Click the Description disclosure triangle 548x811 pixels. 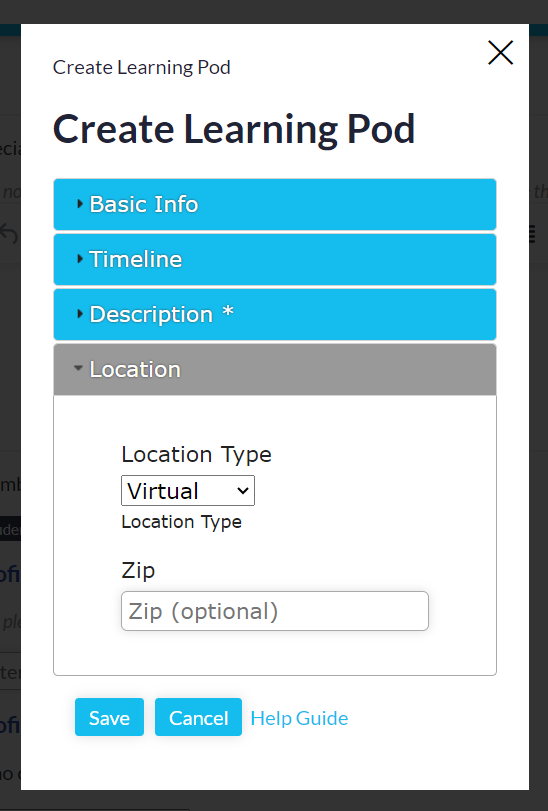pos(80,313)
